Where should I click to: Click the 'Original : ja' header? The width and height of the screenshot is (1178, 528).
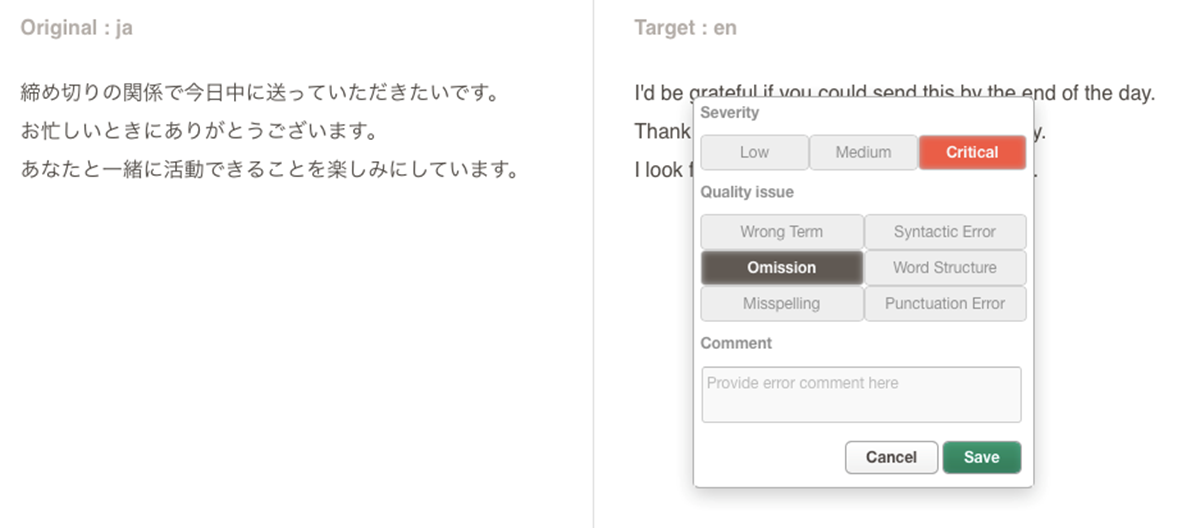[77, 28]
